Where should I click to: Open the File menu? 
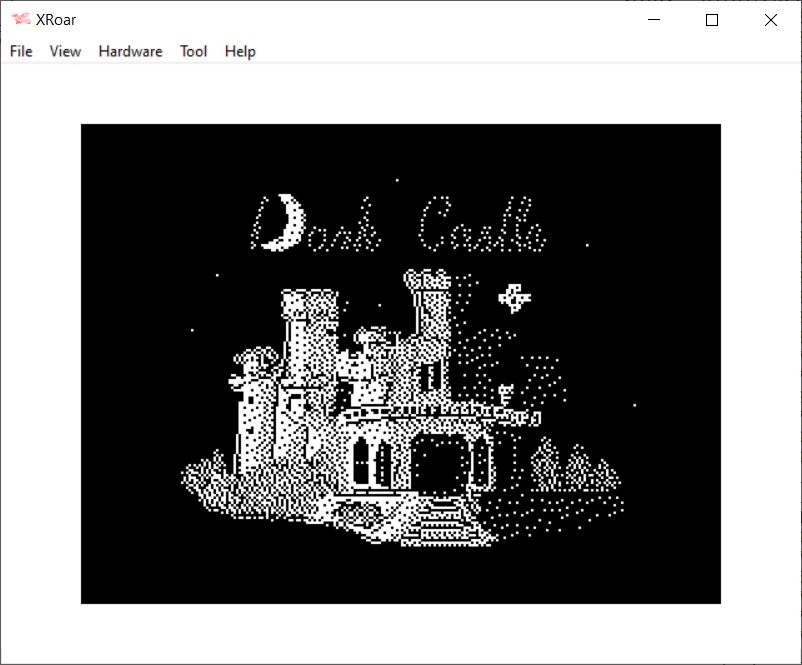tap(21, 51)
